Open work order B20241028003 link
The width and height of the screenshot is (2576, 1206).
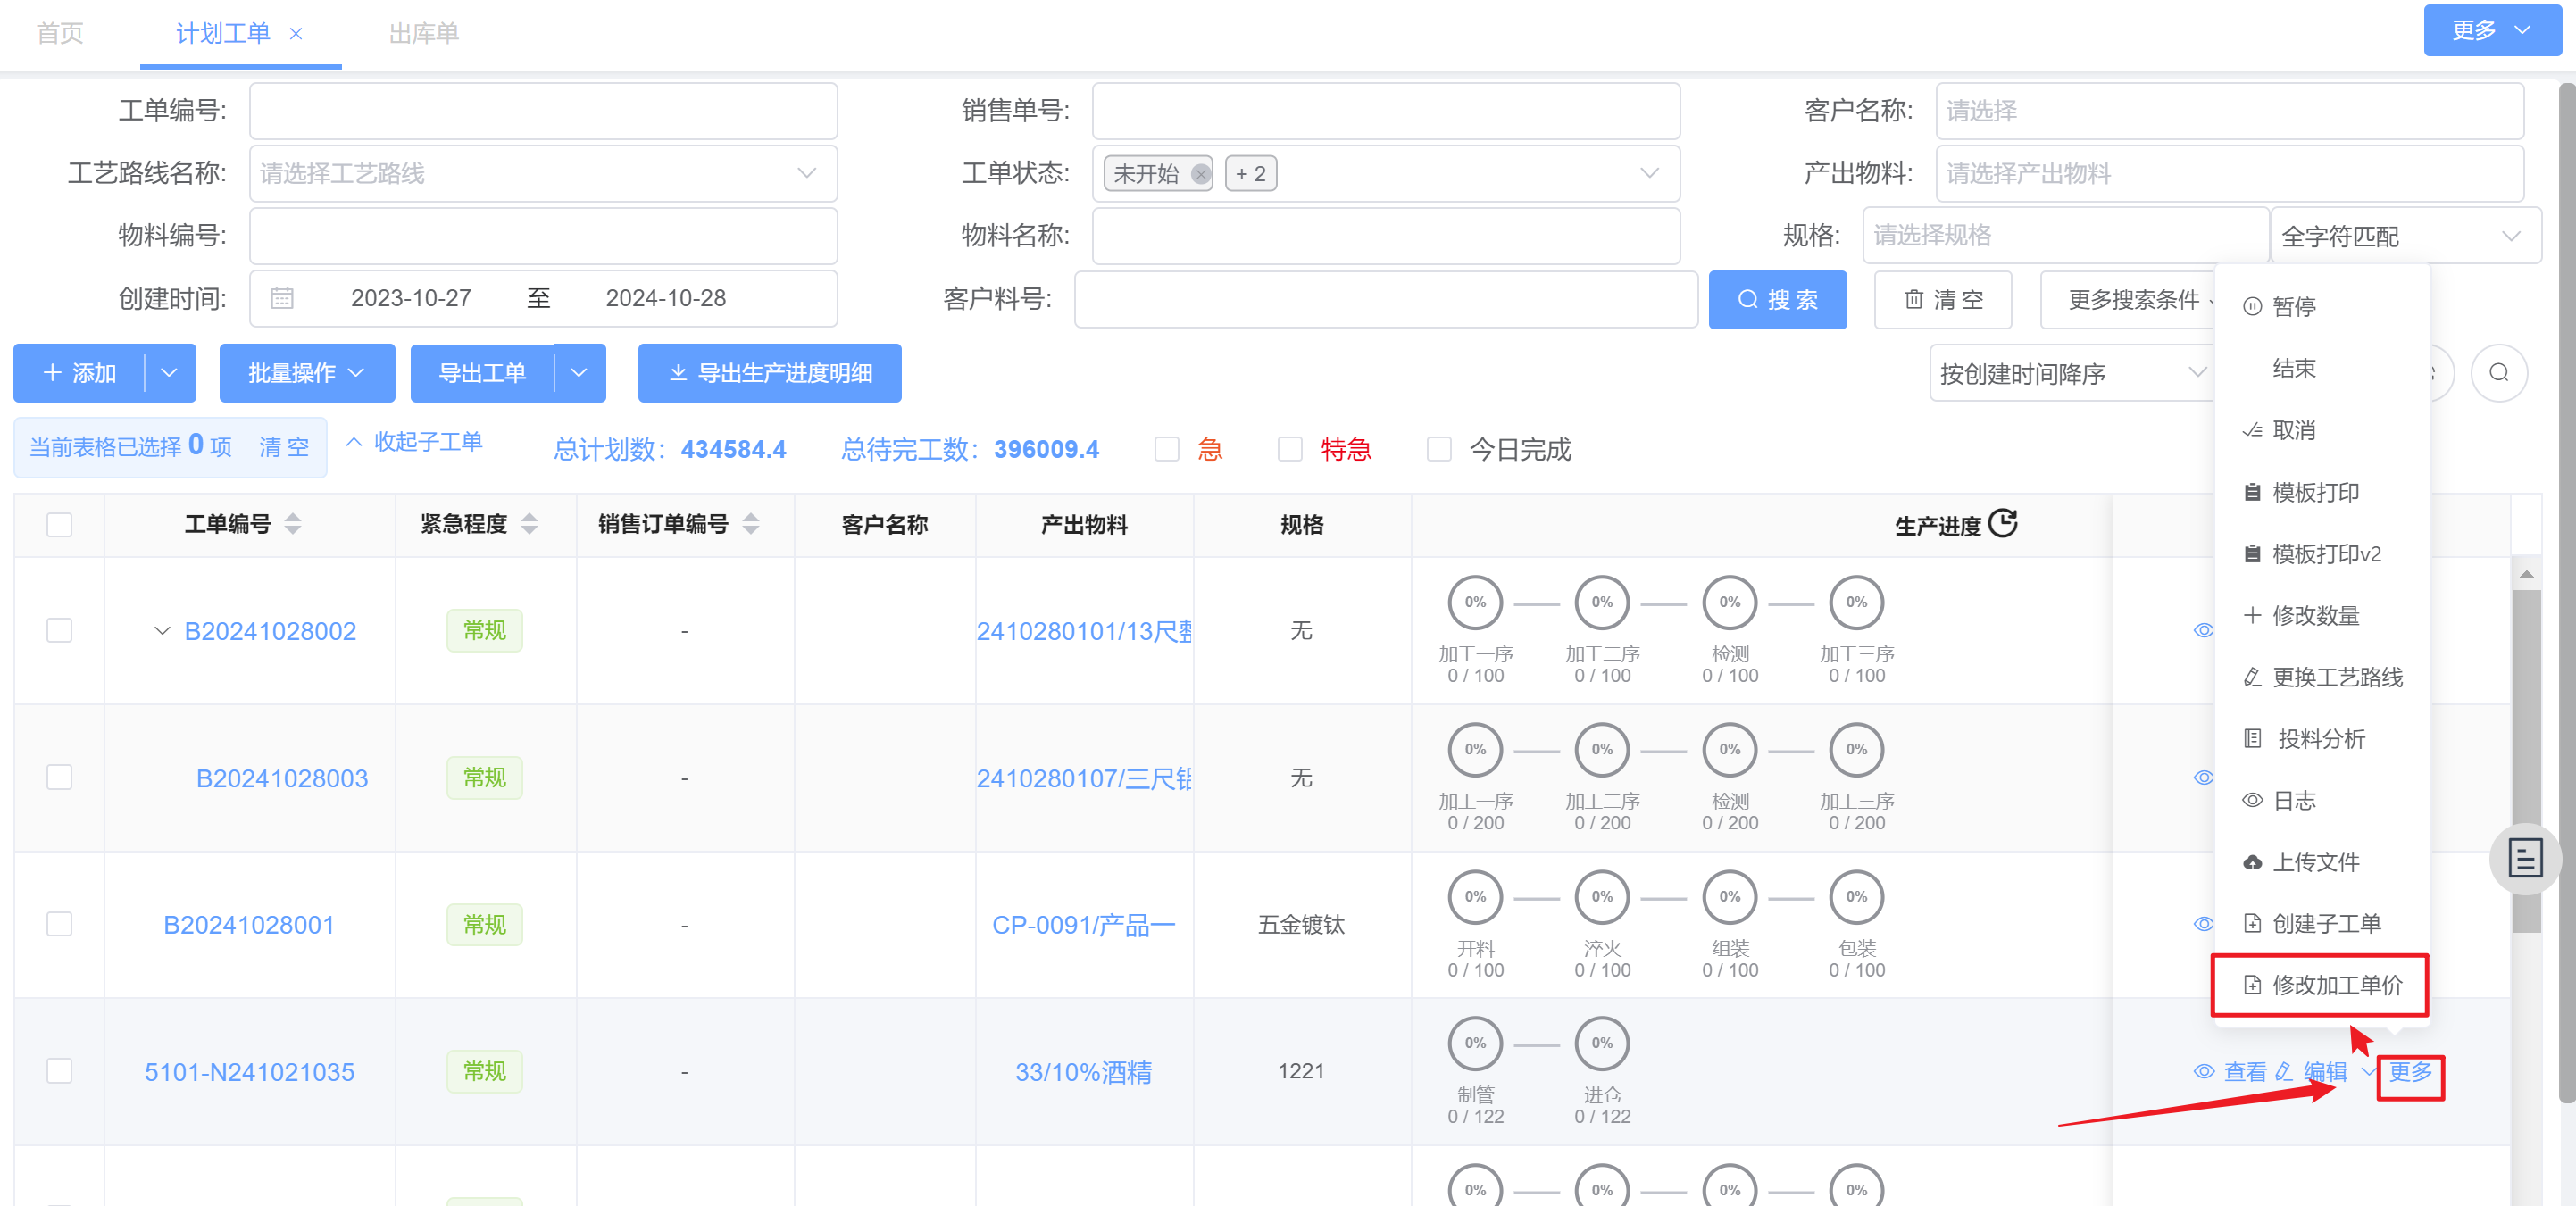(282, 778)
